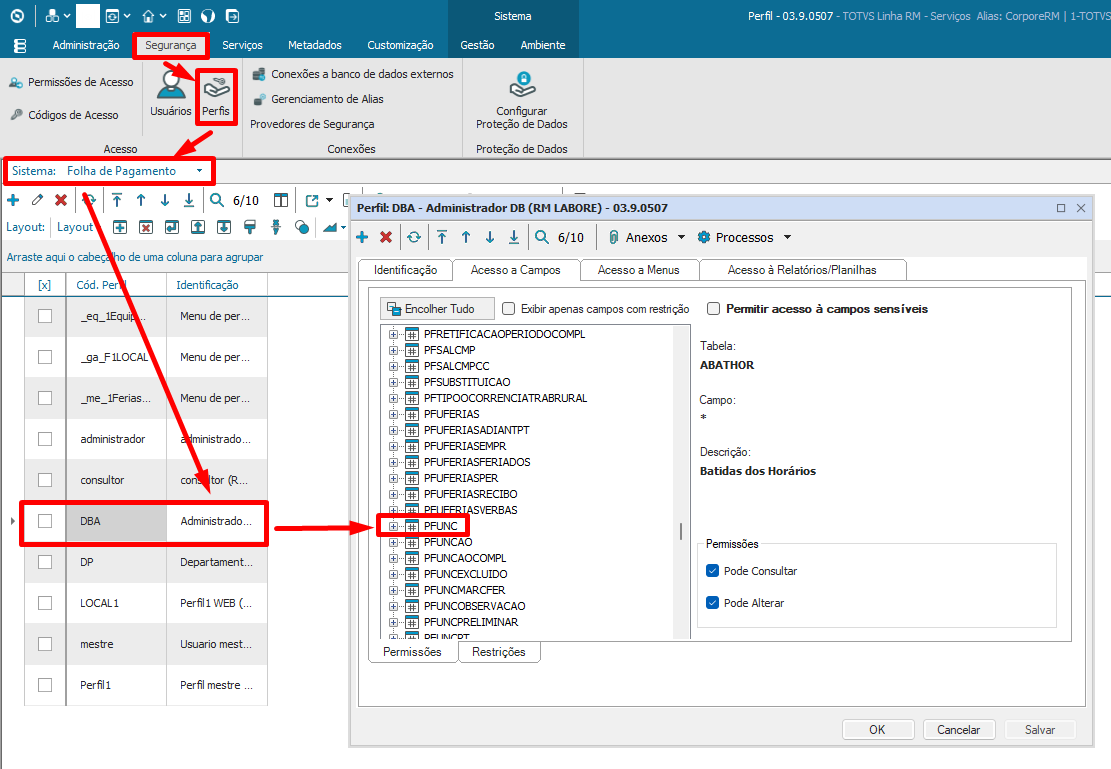Screen dimensions: 1111x769
Task: Click the layout paint brush icon
Action: click(249, 227)
